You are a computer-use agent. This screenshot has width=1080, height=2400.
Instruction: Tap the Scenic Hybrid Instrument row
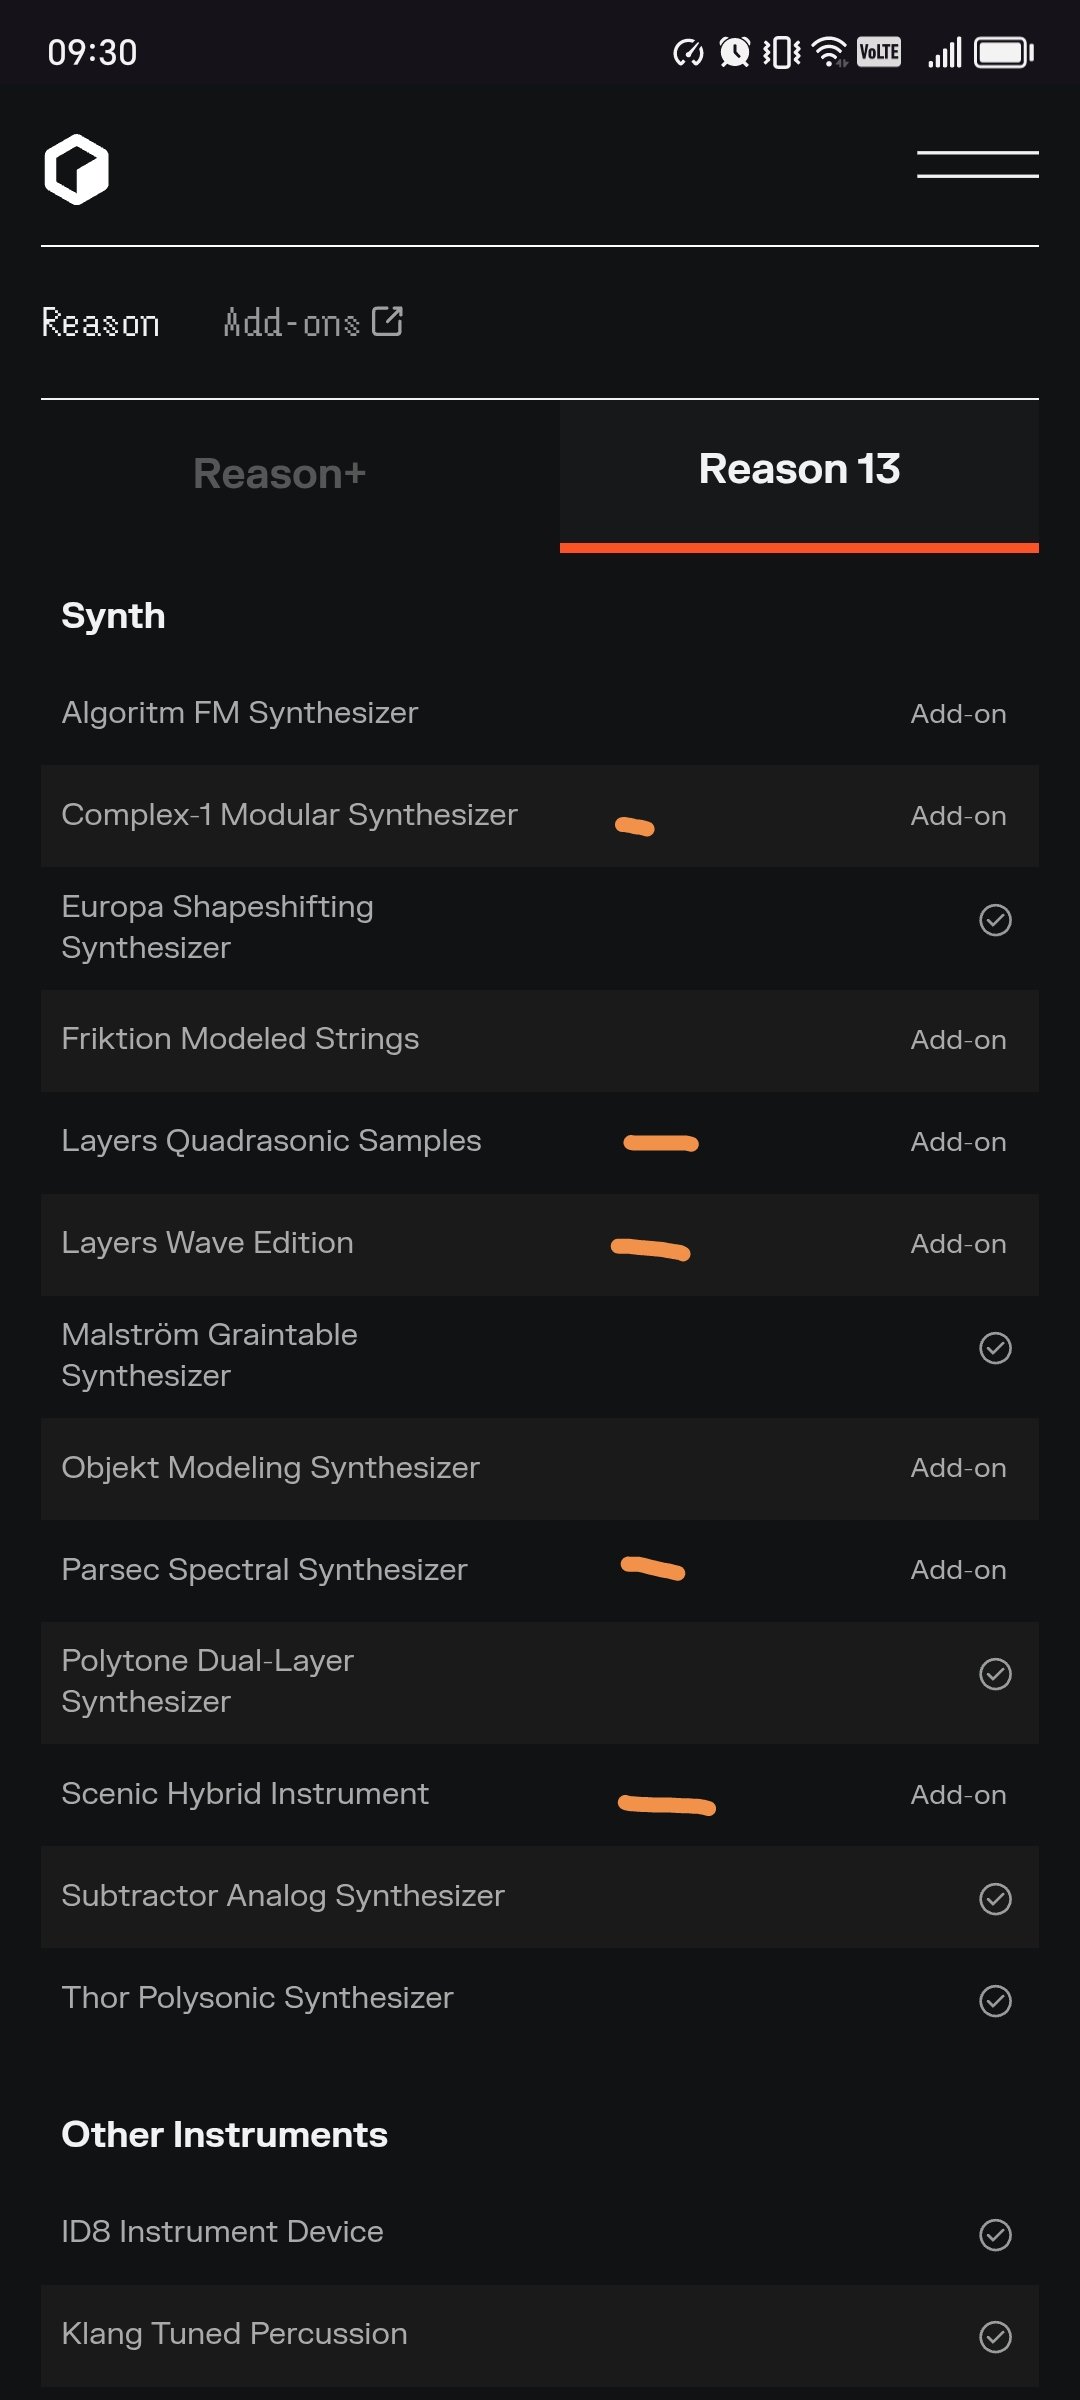245,1794
